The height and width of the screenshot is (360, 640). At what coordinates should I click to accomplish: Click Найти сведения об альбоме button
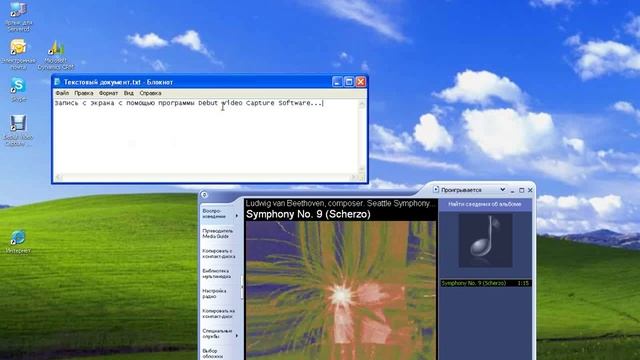point(485,204)
